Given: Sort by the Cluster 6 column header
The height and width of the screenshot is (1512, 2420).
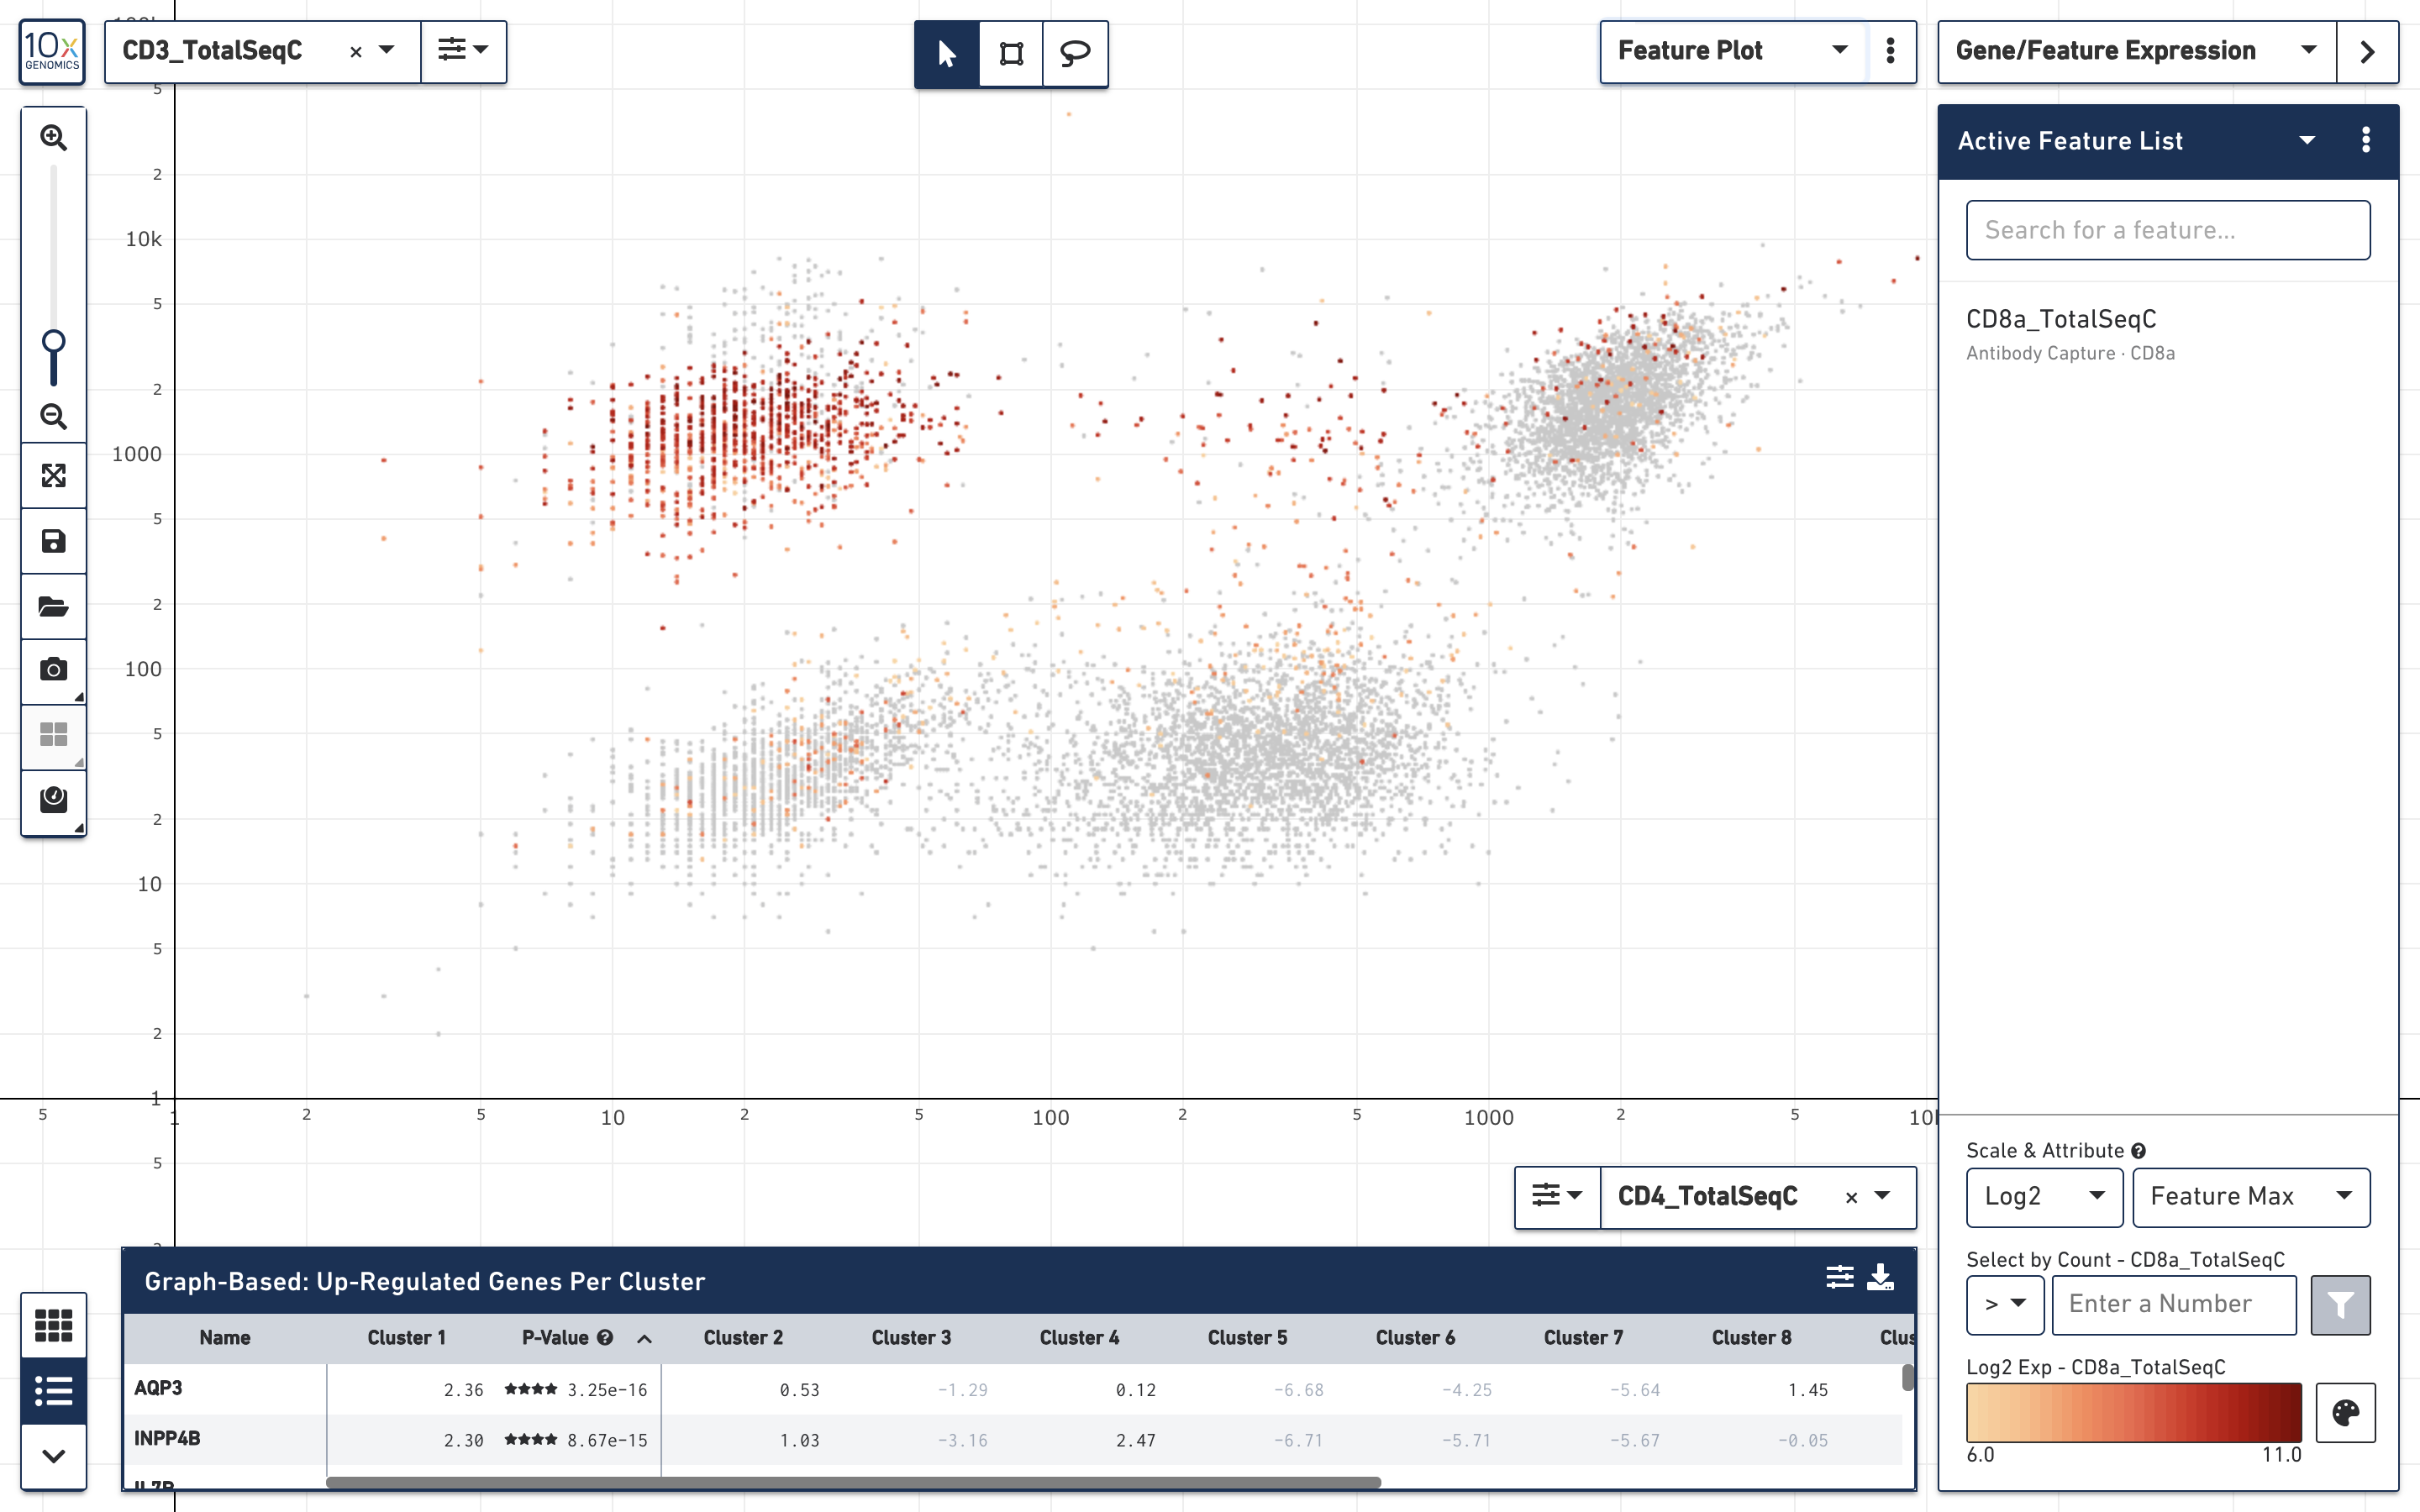Looking at the screenshot, I should tap(1415, 1338).
